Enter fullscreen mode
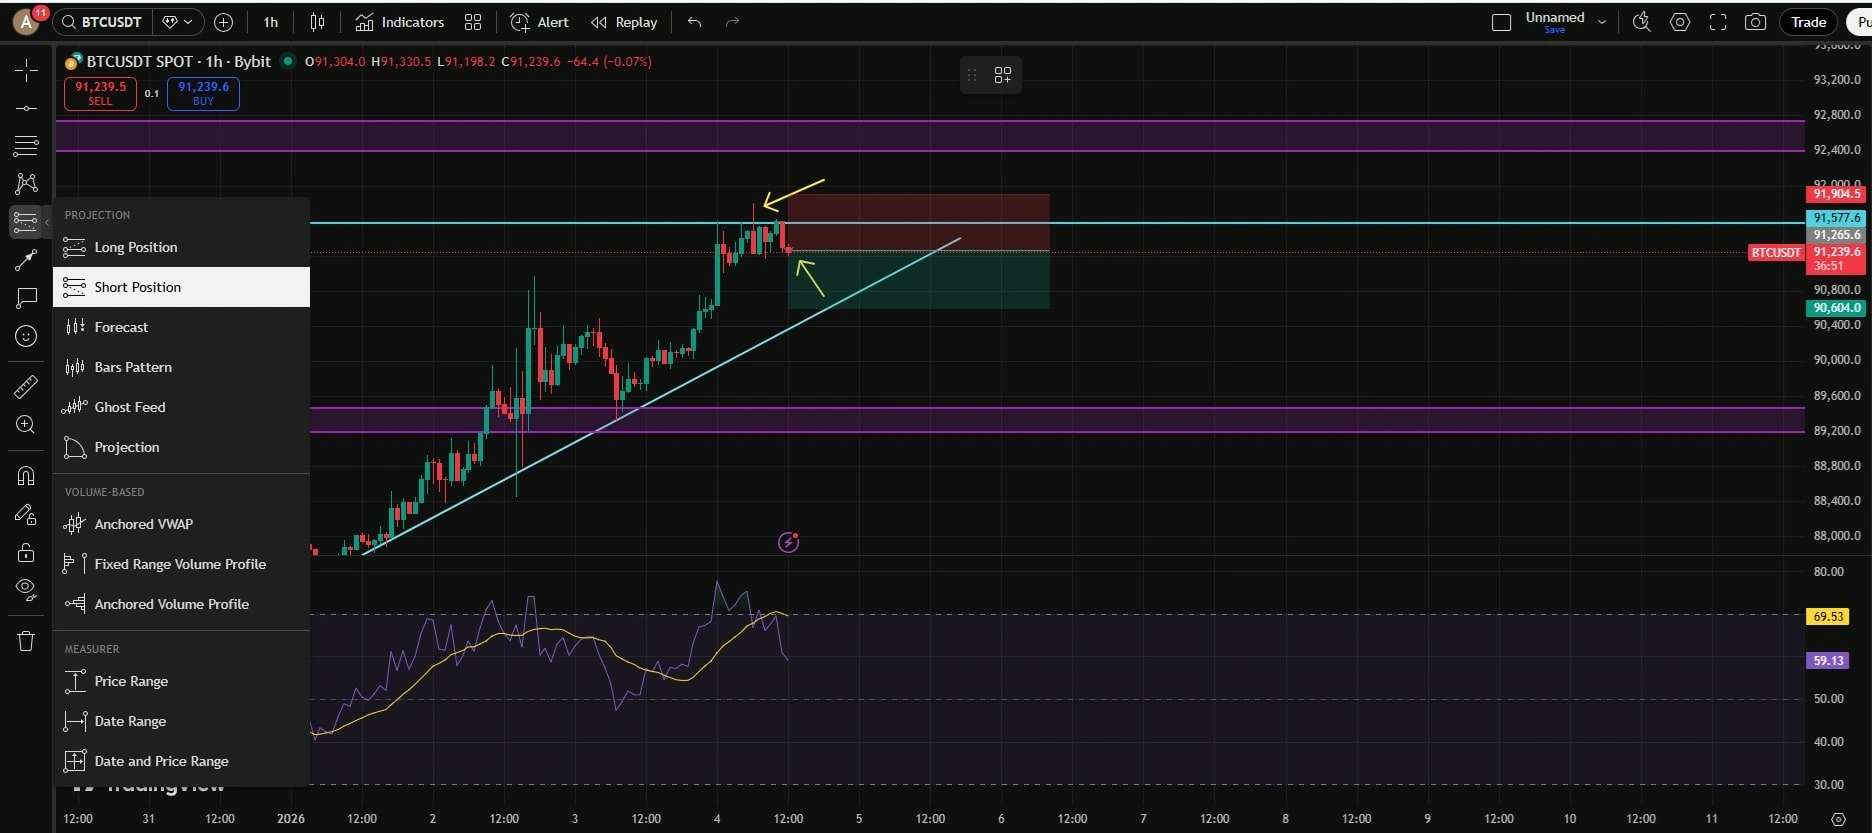The image size is (1872, 833). [x=1718, y=22]
